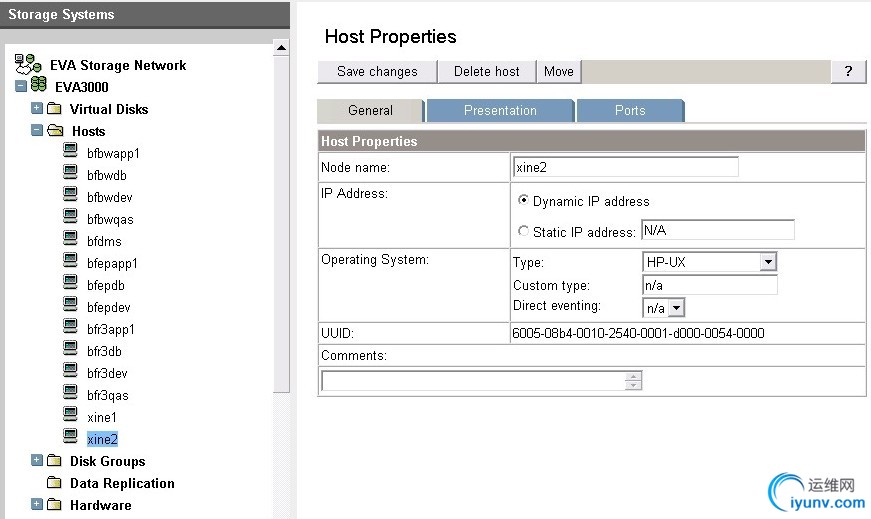Image resolution: width=871 pixels, height=519 pixels.
Task: Click the Comments box up stepper arrow
Action: tap(633, 376)
